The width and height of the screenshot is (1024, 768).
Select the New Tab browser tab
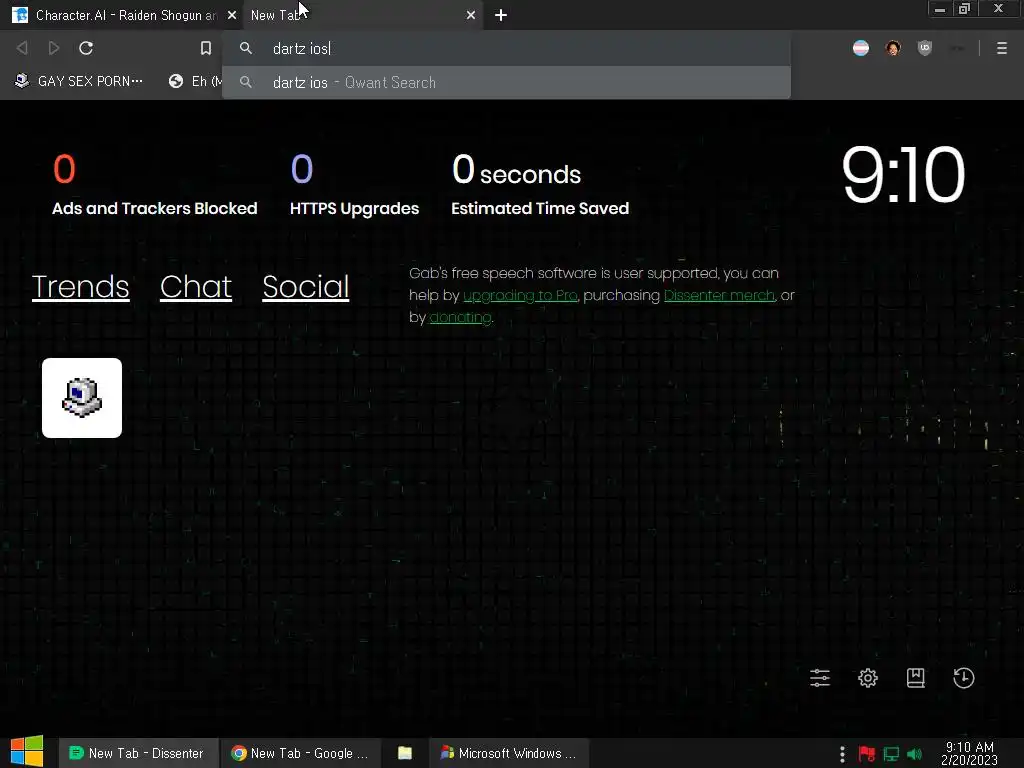click(x=362, y=15)
